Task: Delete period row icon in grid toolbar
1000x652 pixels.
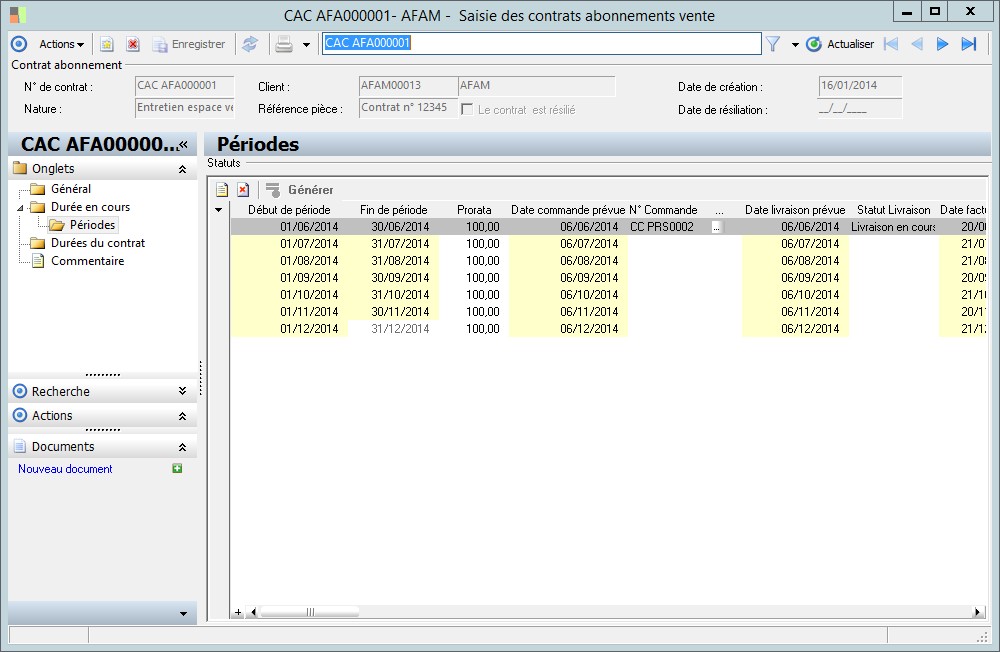Action: (x=242, y=190)
